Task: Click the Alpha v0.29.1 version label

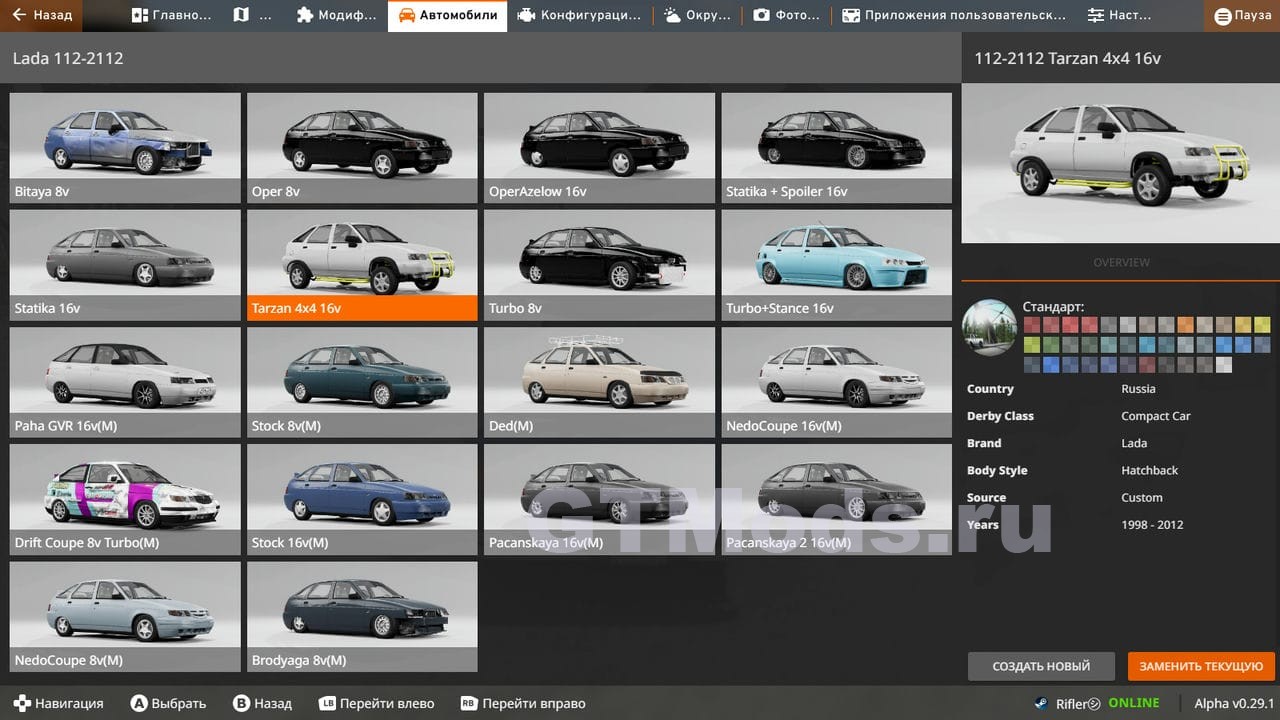Action: pos(1234,703)
